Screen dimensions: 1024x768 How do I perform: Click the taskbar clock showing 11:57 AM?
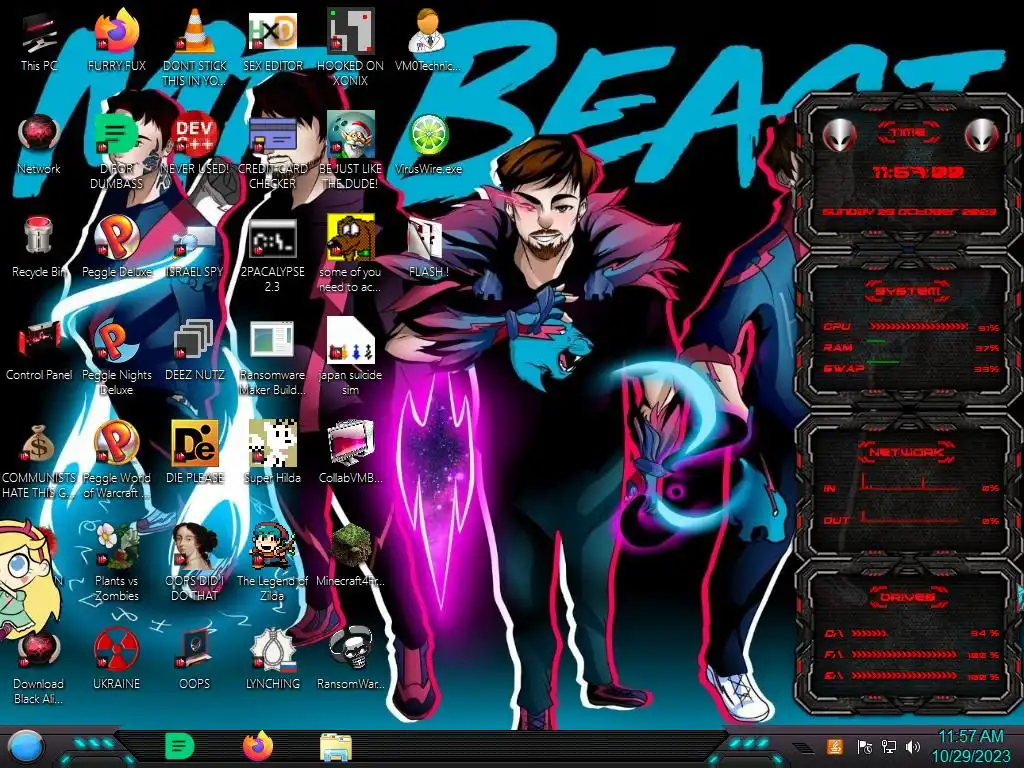(x=971, y=746)
